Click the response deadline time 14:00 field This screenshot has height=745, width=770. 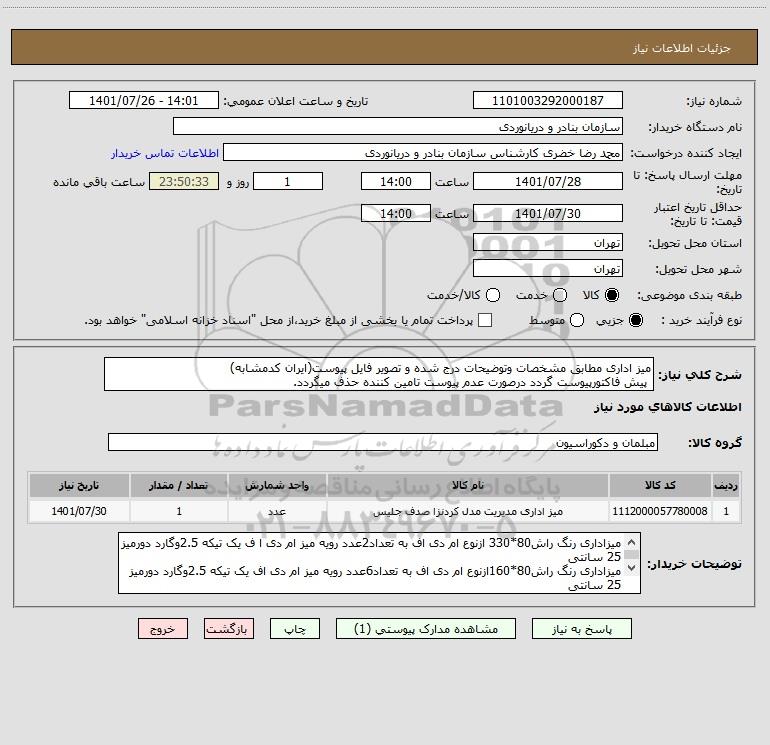[396, 181]
